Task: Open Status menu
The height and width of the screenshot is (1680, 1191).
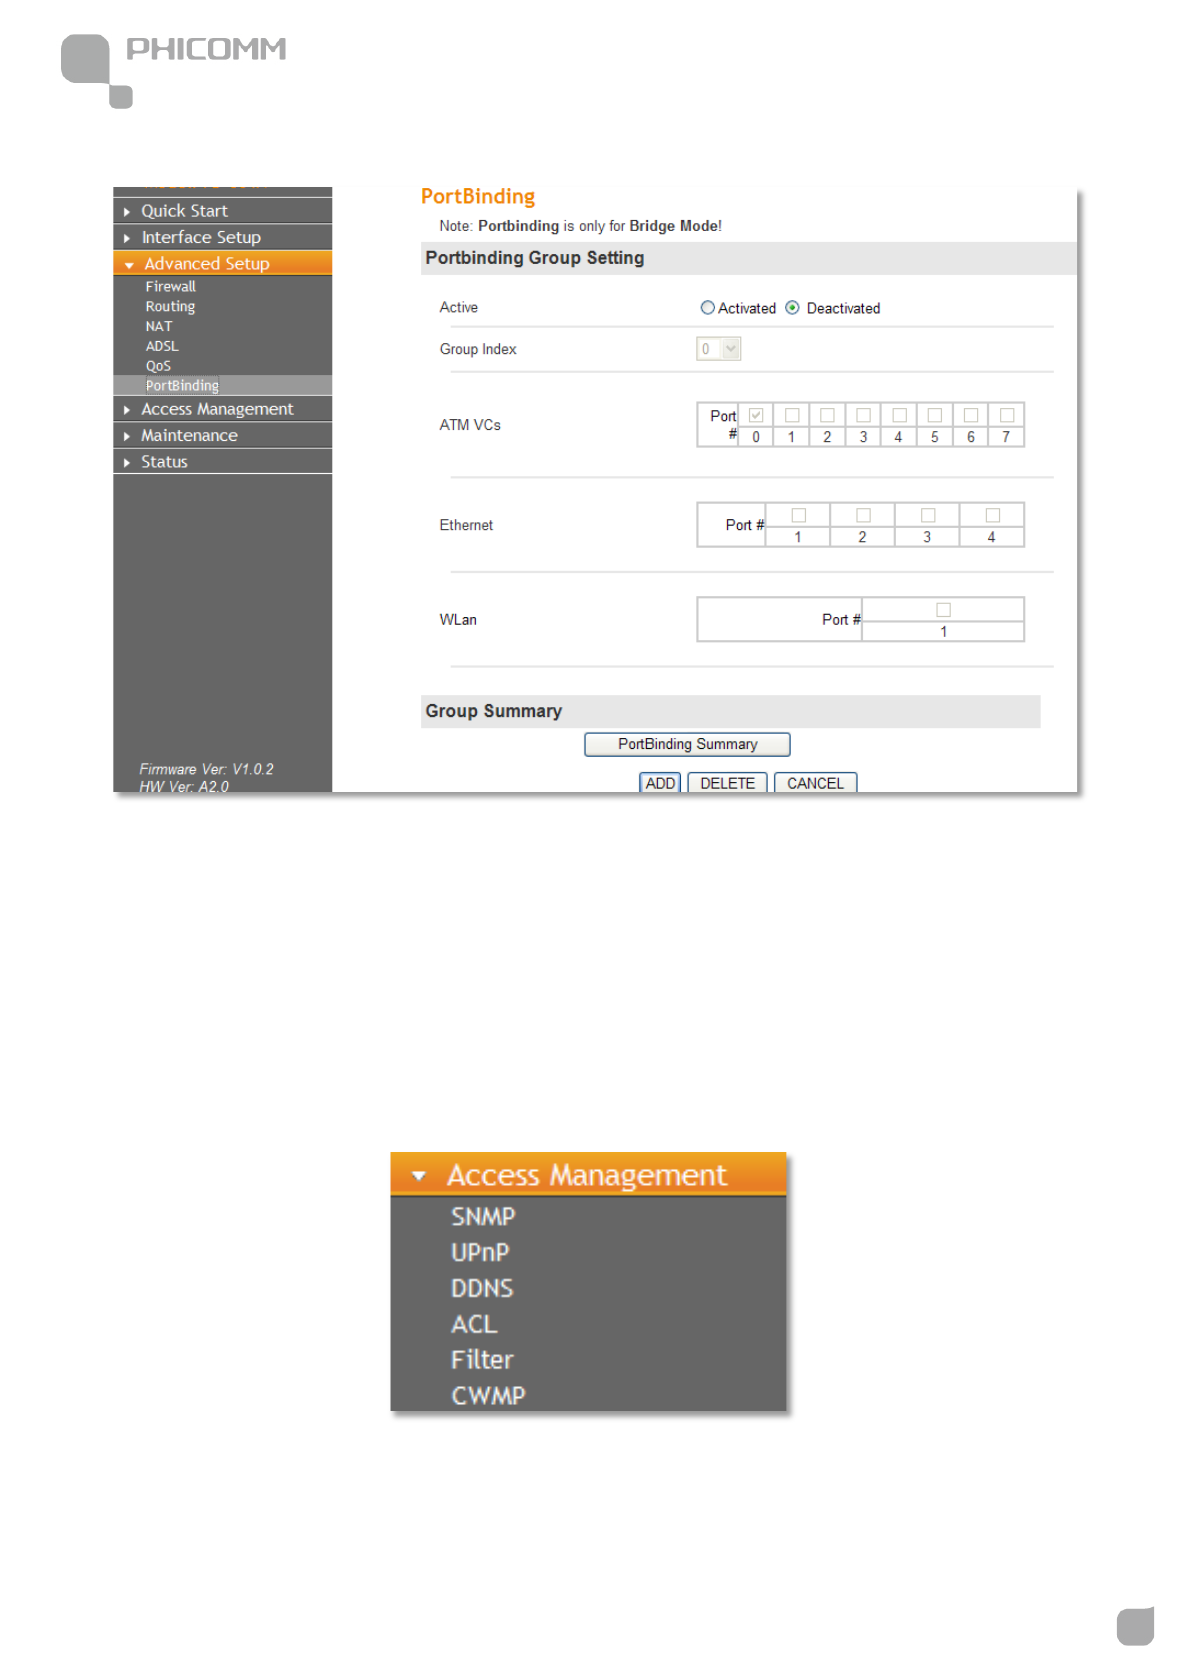Action: pyautogui.click(x=164, y=461)
